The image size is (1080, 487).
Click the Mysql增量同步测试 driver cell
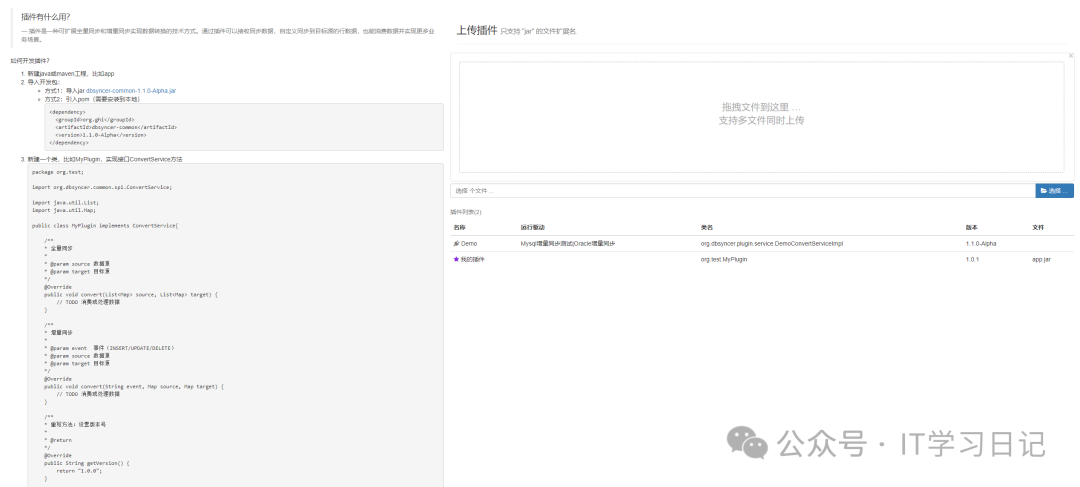tap(567, 243)
